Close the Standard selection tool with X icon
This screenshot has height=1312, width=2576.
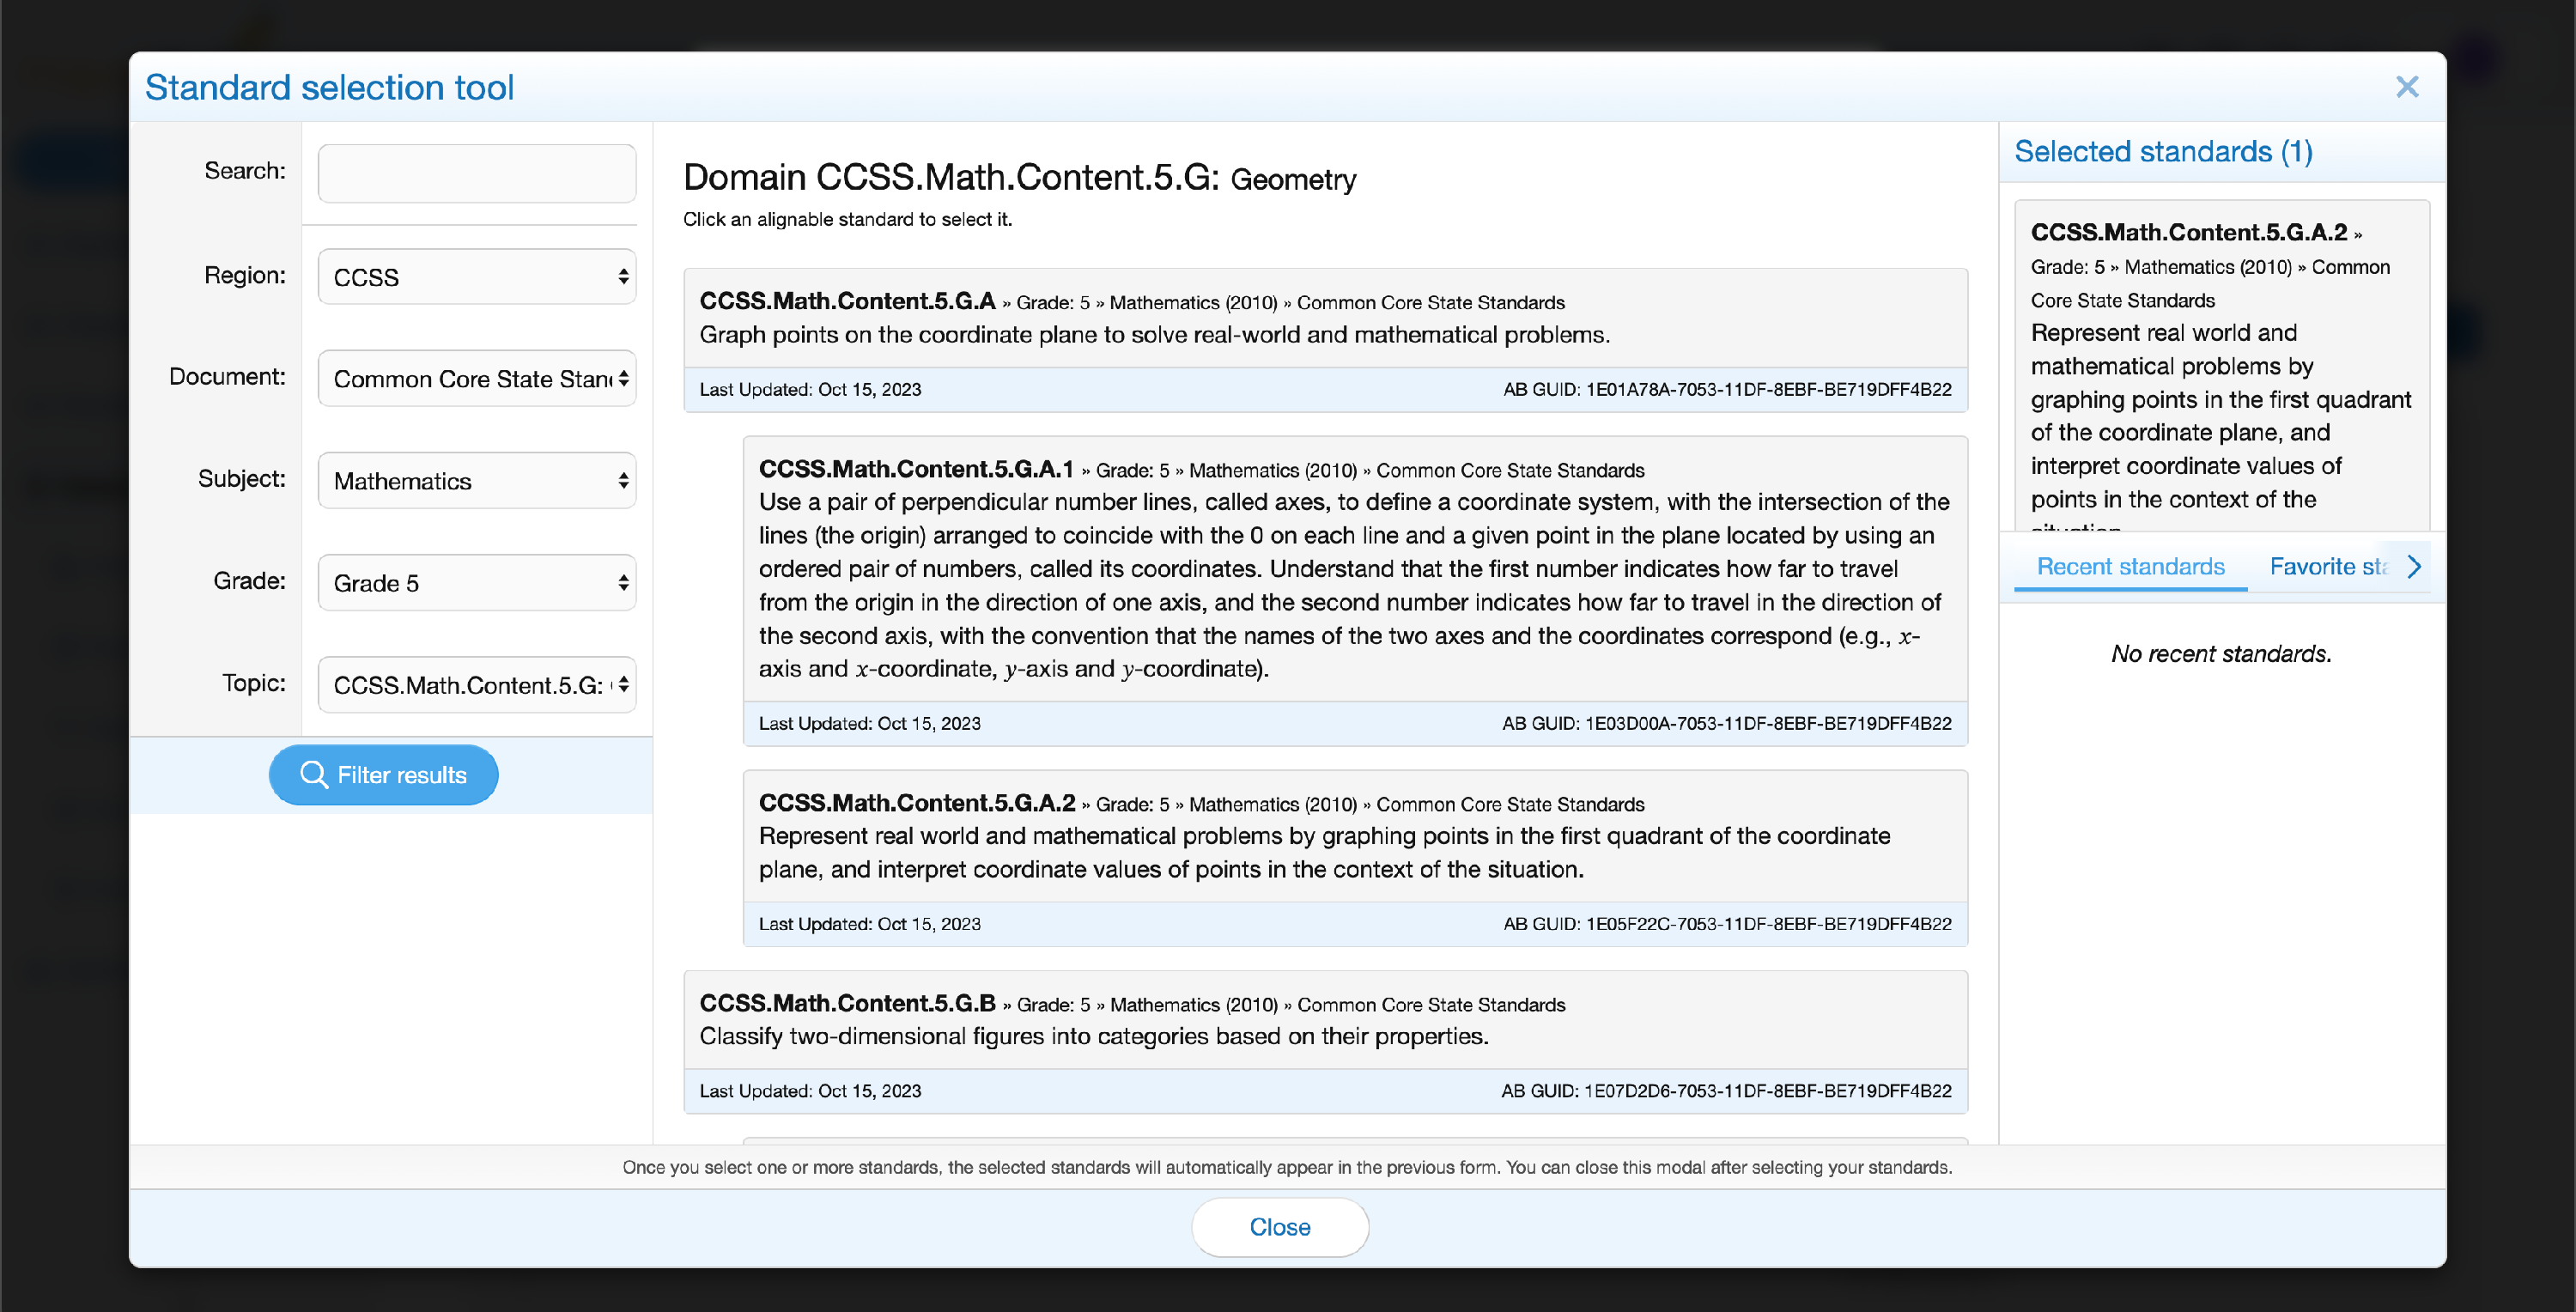tap(2407, 87)
